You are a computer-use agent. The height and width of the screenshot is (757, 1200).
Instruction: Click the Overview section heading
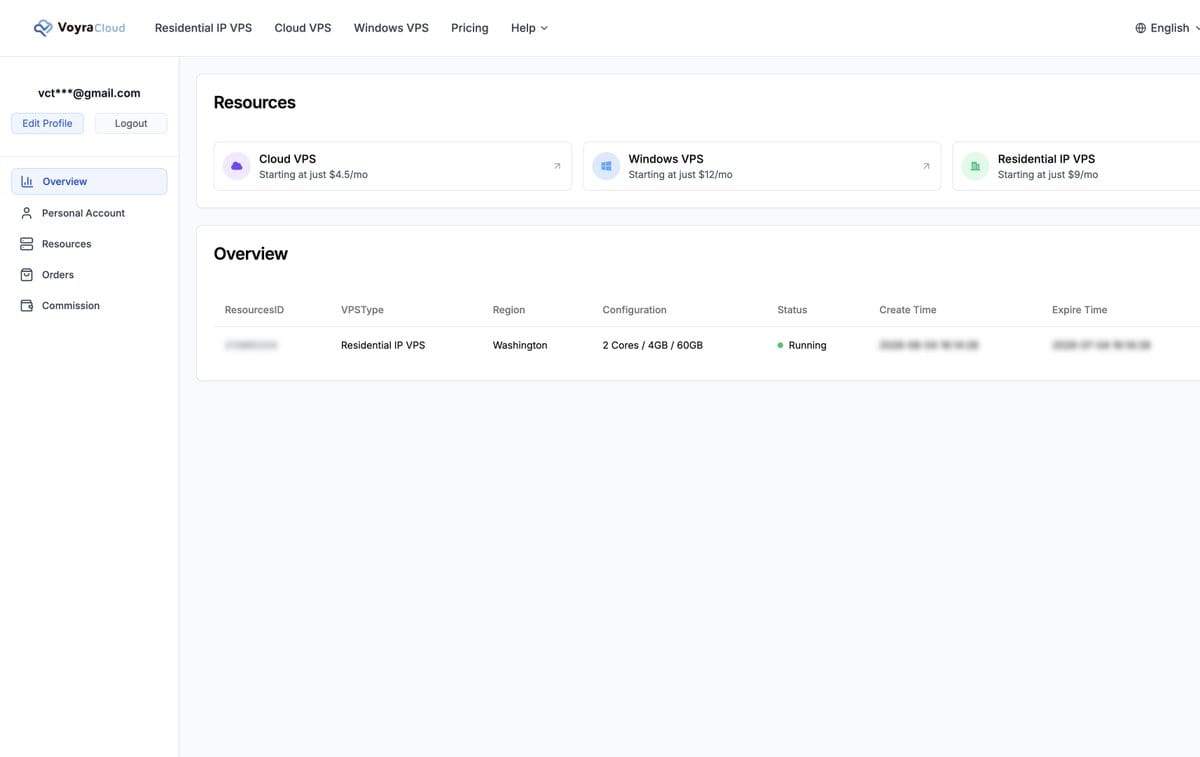[x=251, y=254]
